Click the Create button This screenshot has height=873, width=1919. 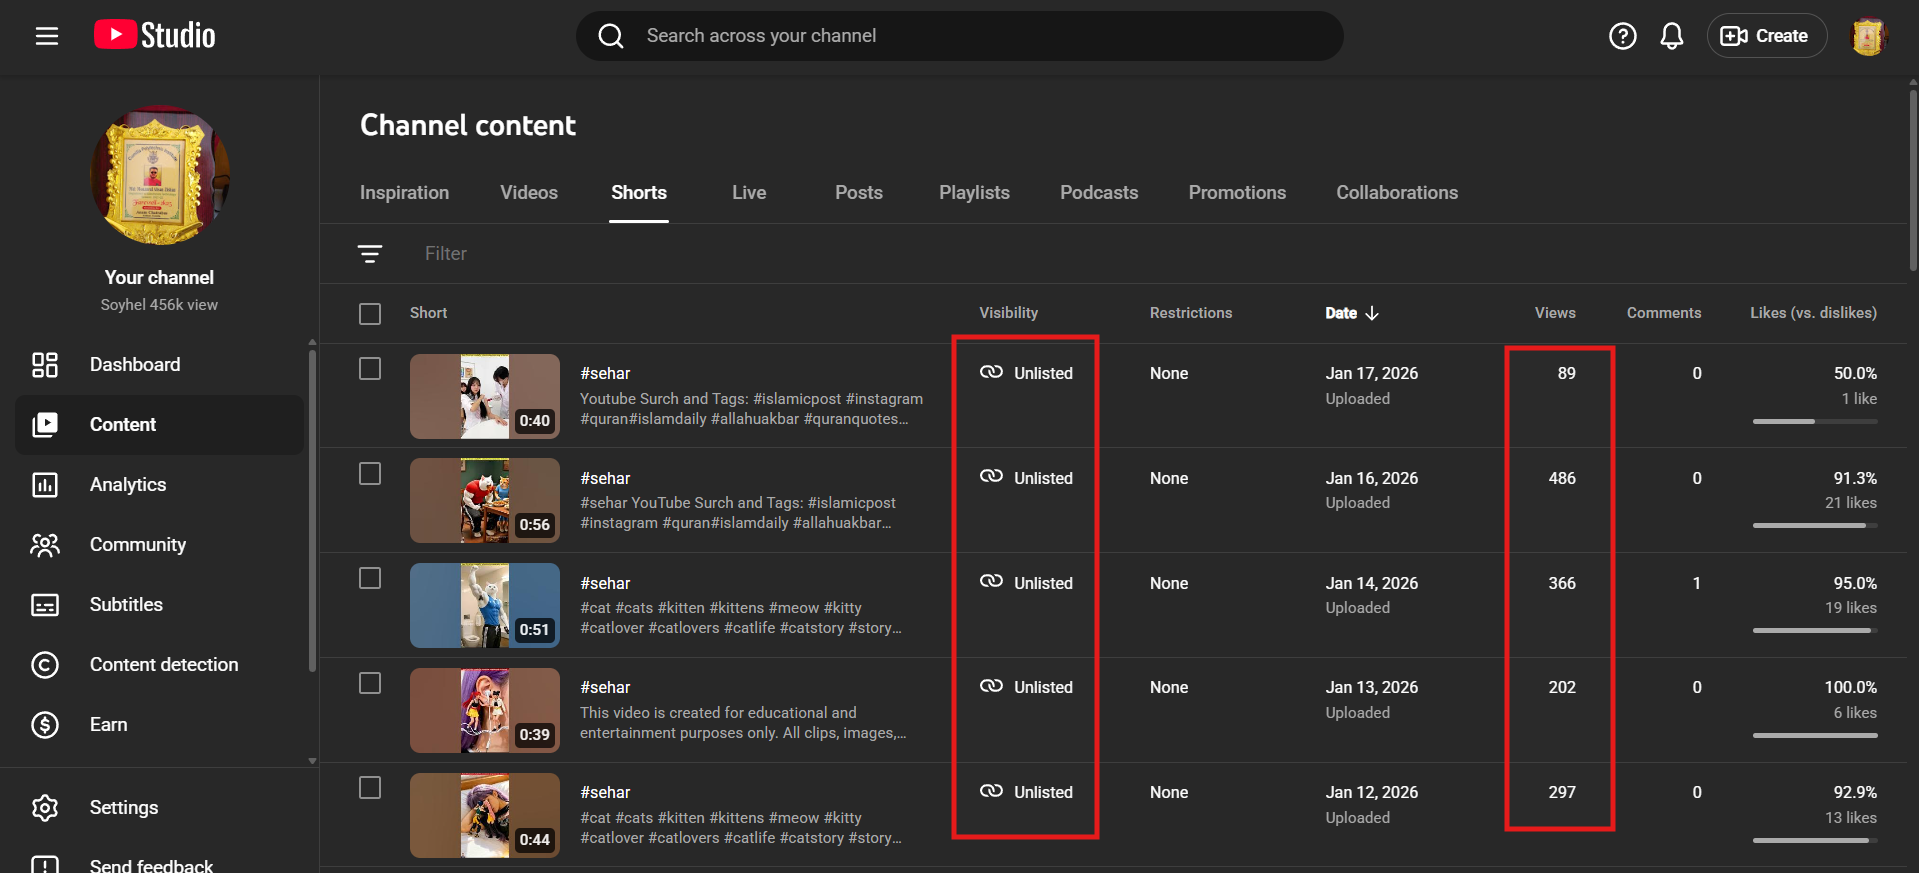click(x=1765, y=36)
